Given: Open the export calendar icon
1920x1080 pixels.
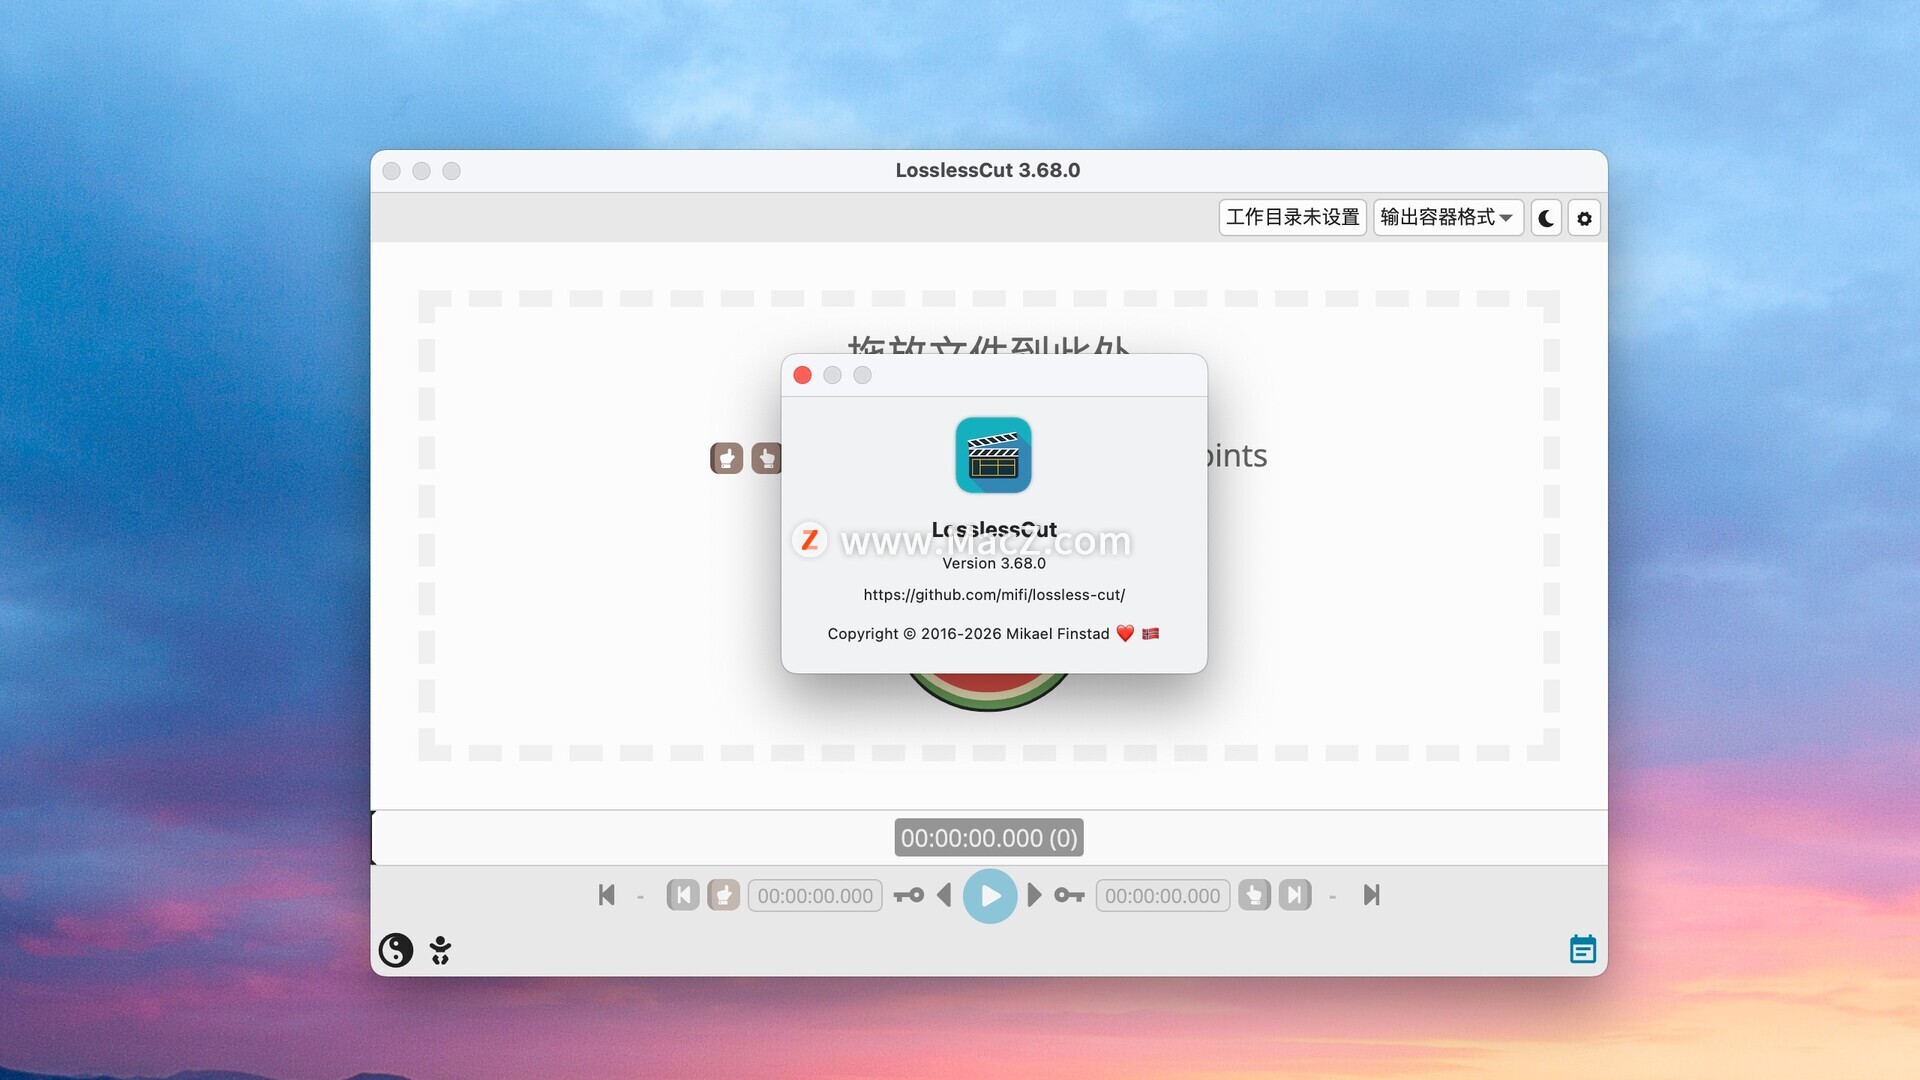Looking at the screenshot, I should coord(1582,949).
